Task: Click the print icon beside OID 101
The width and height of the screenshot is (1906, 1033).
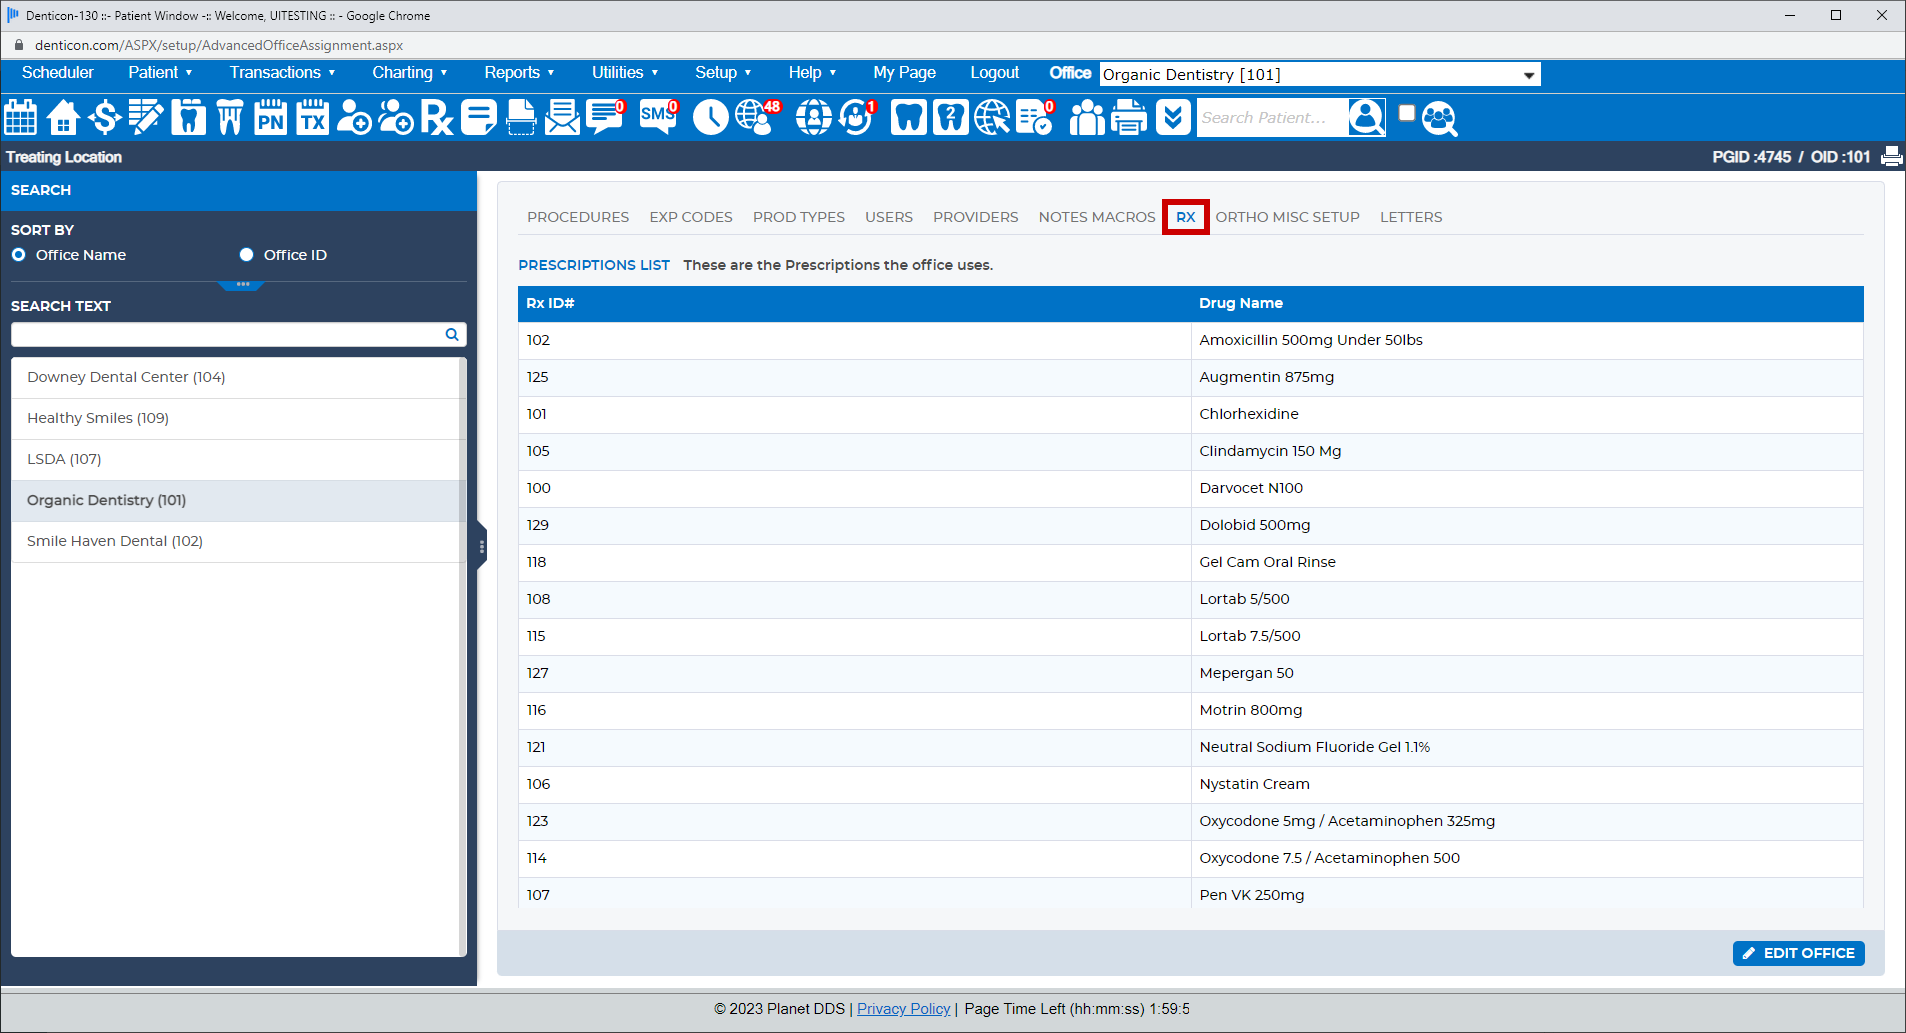Action: point(1892,157)
